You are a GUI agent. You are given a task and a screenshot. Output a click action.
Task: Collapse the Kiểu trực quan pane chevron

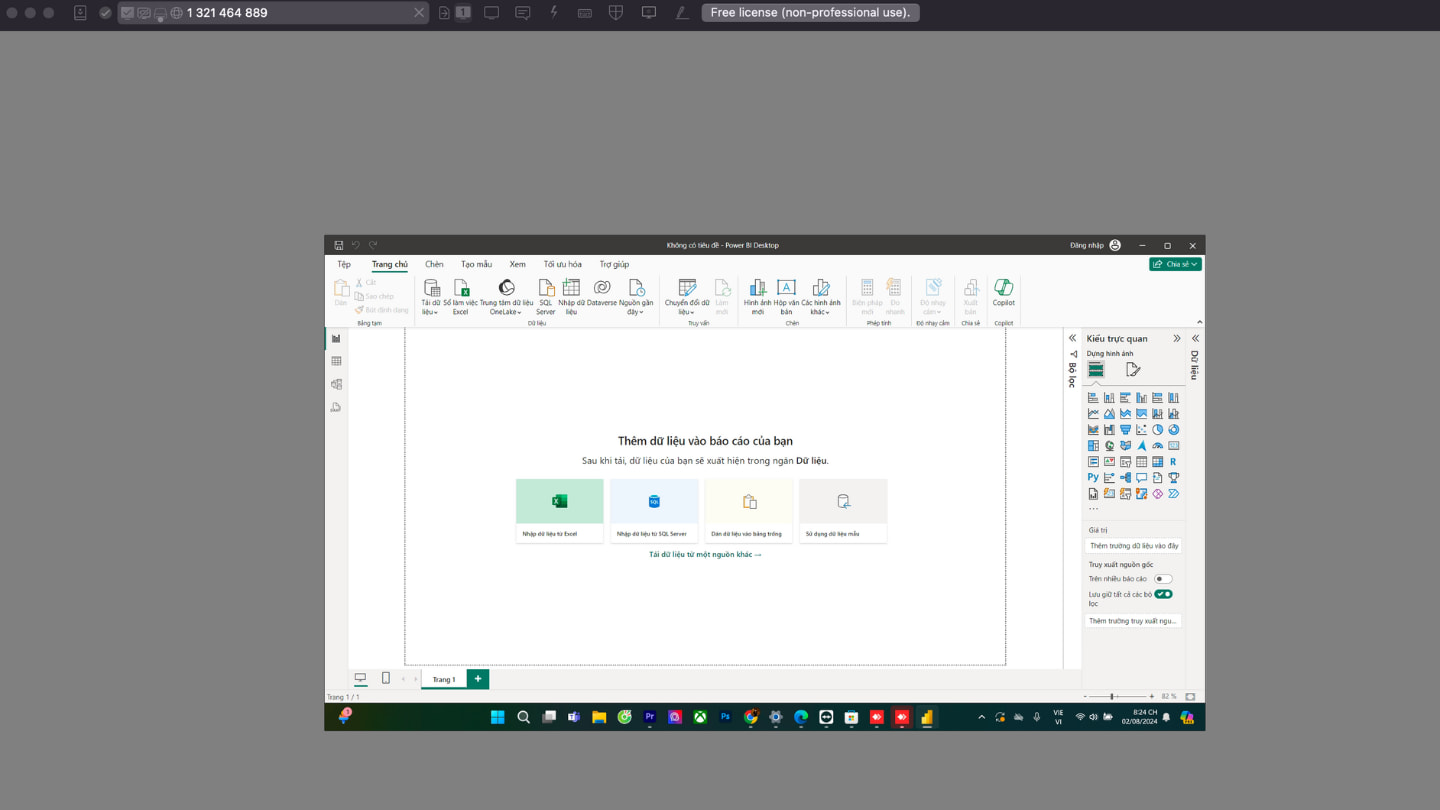[1176, 338]
